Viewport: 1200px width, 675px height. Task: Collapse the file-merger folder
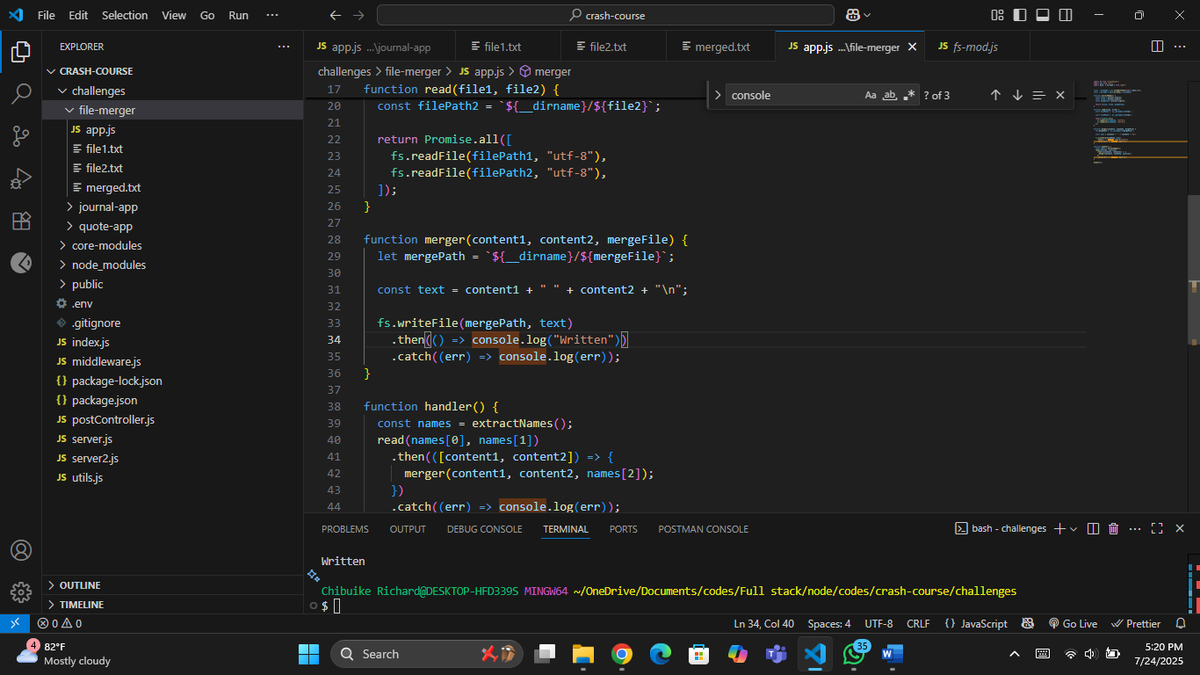[70, 110]
